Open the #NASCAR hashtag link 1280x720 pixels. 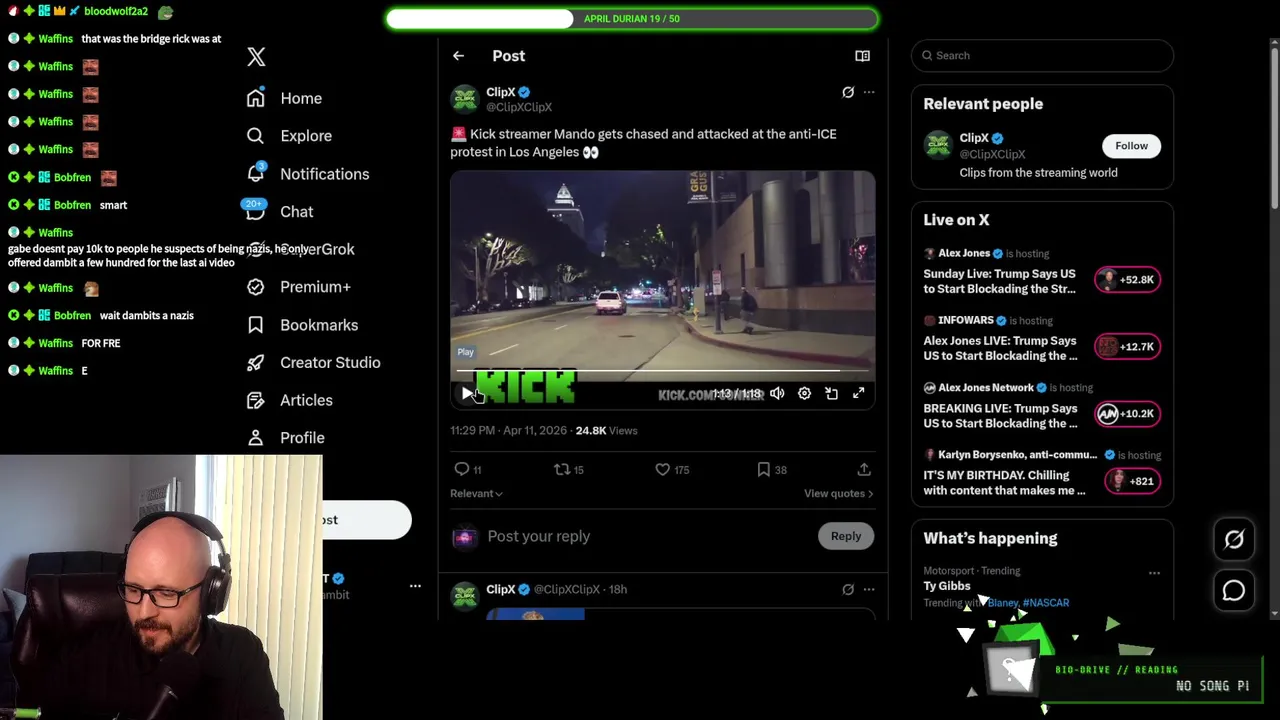pos(1046,603)
